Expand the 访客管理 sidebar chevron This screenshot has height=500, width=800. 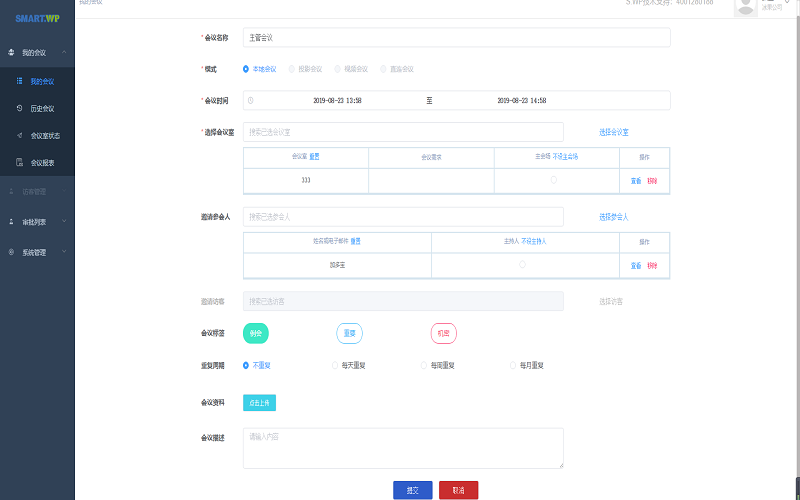click(x=64, y=191)
